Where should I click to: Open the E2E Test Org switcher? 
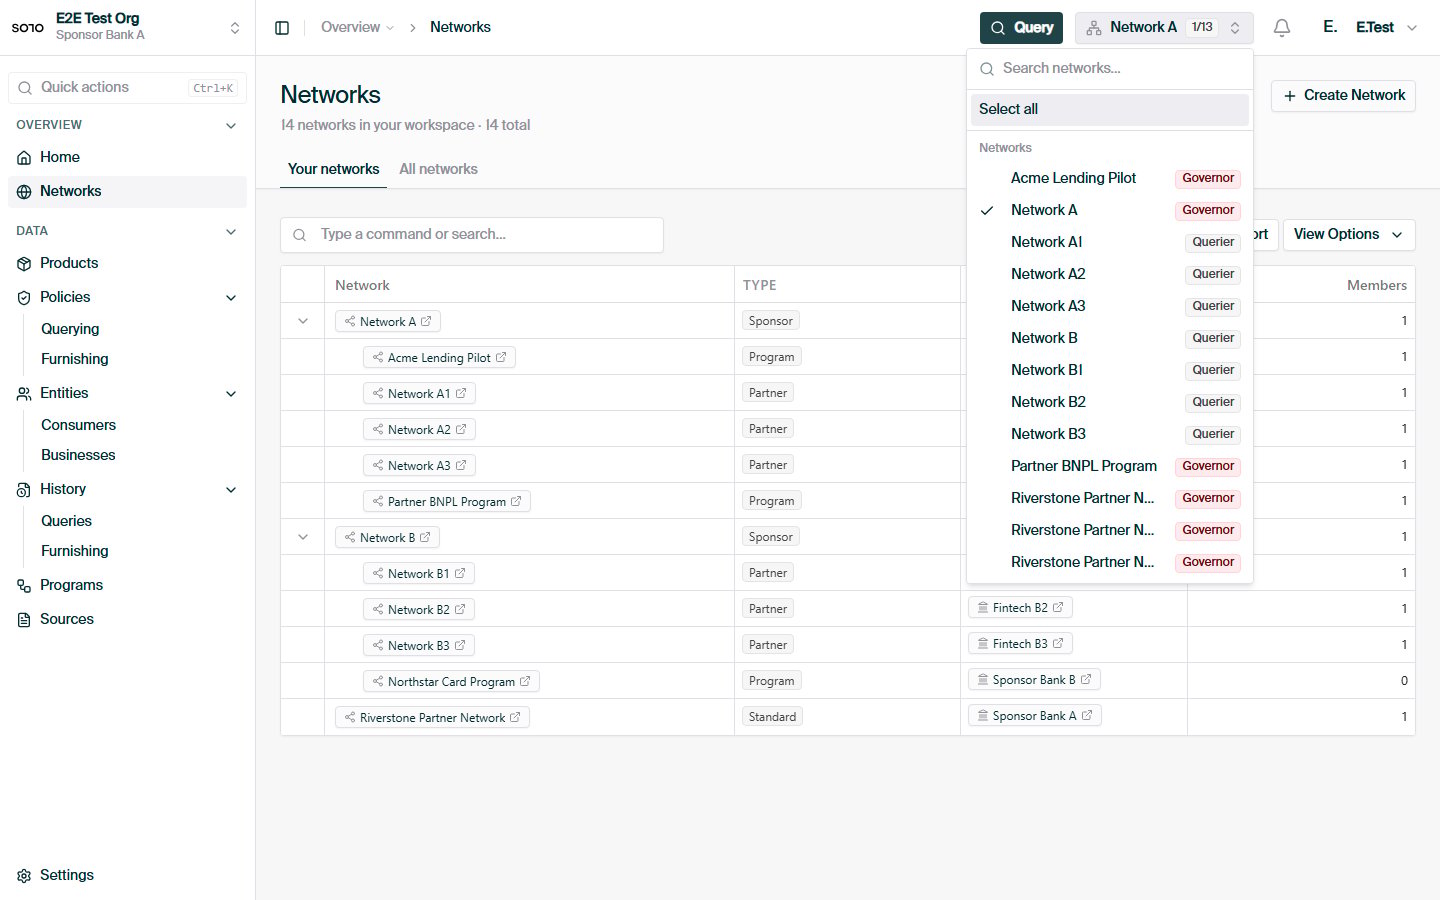127,27
